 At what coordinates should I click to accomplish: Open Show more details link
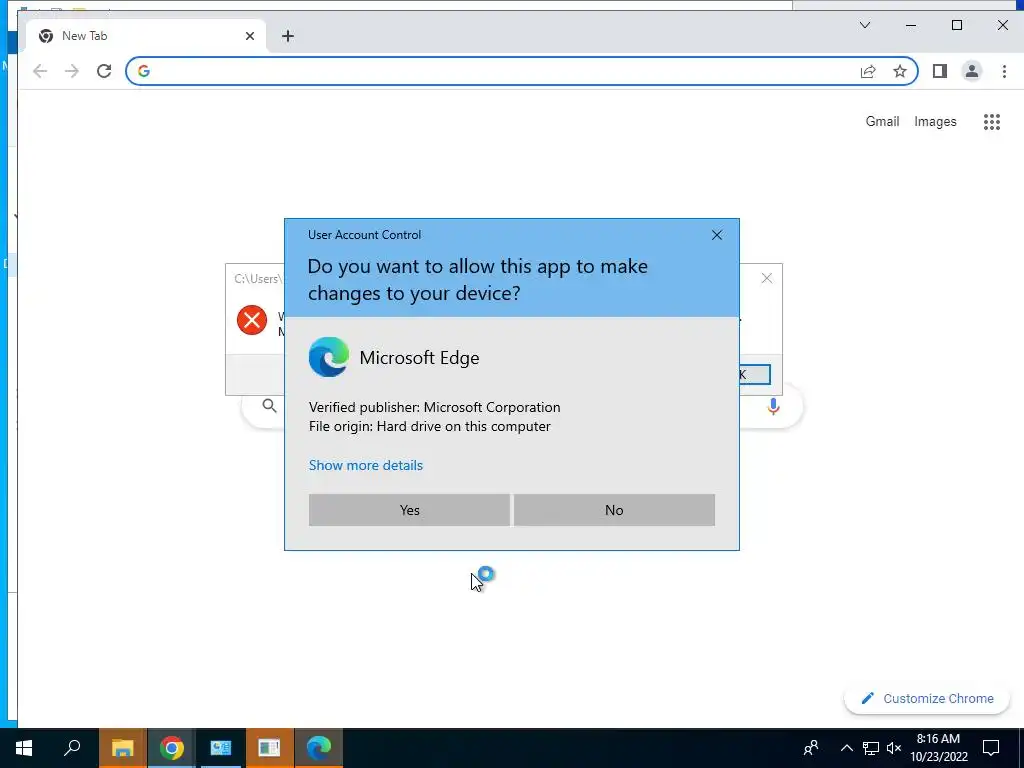coord(366,465)
